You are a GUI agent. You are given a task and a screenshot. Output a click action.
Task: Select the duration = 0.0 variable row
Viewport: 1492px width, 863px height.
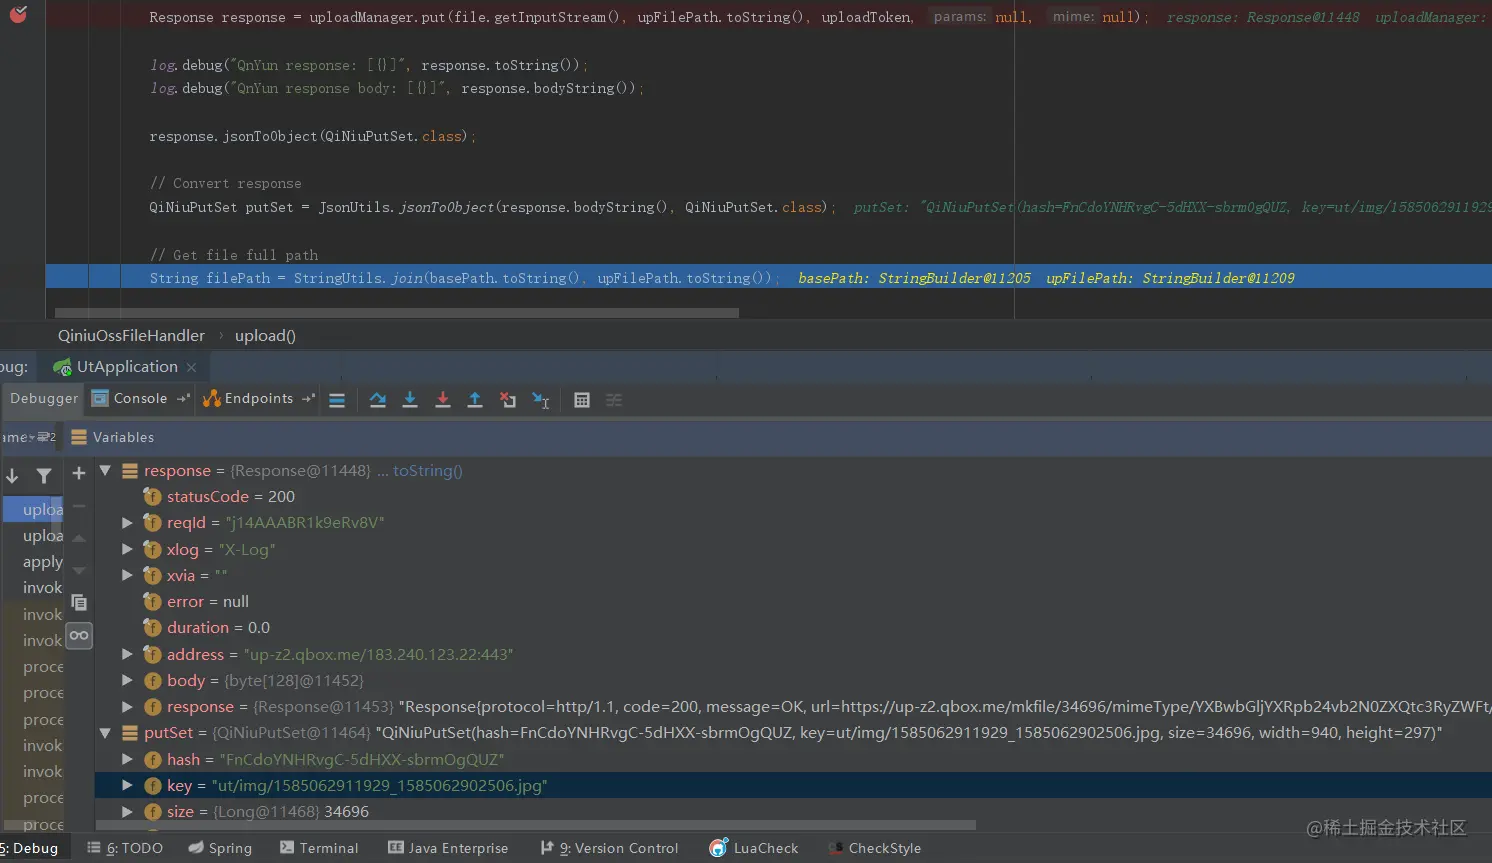point(793,627)
